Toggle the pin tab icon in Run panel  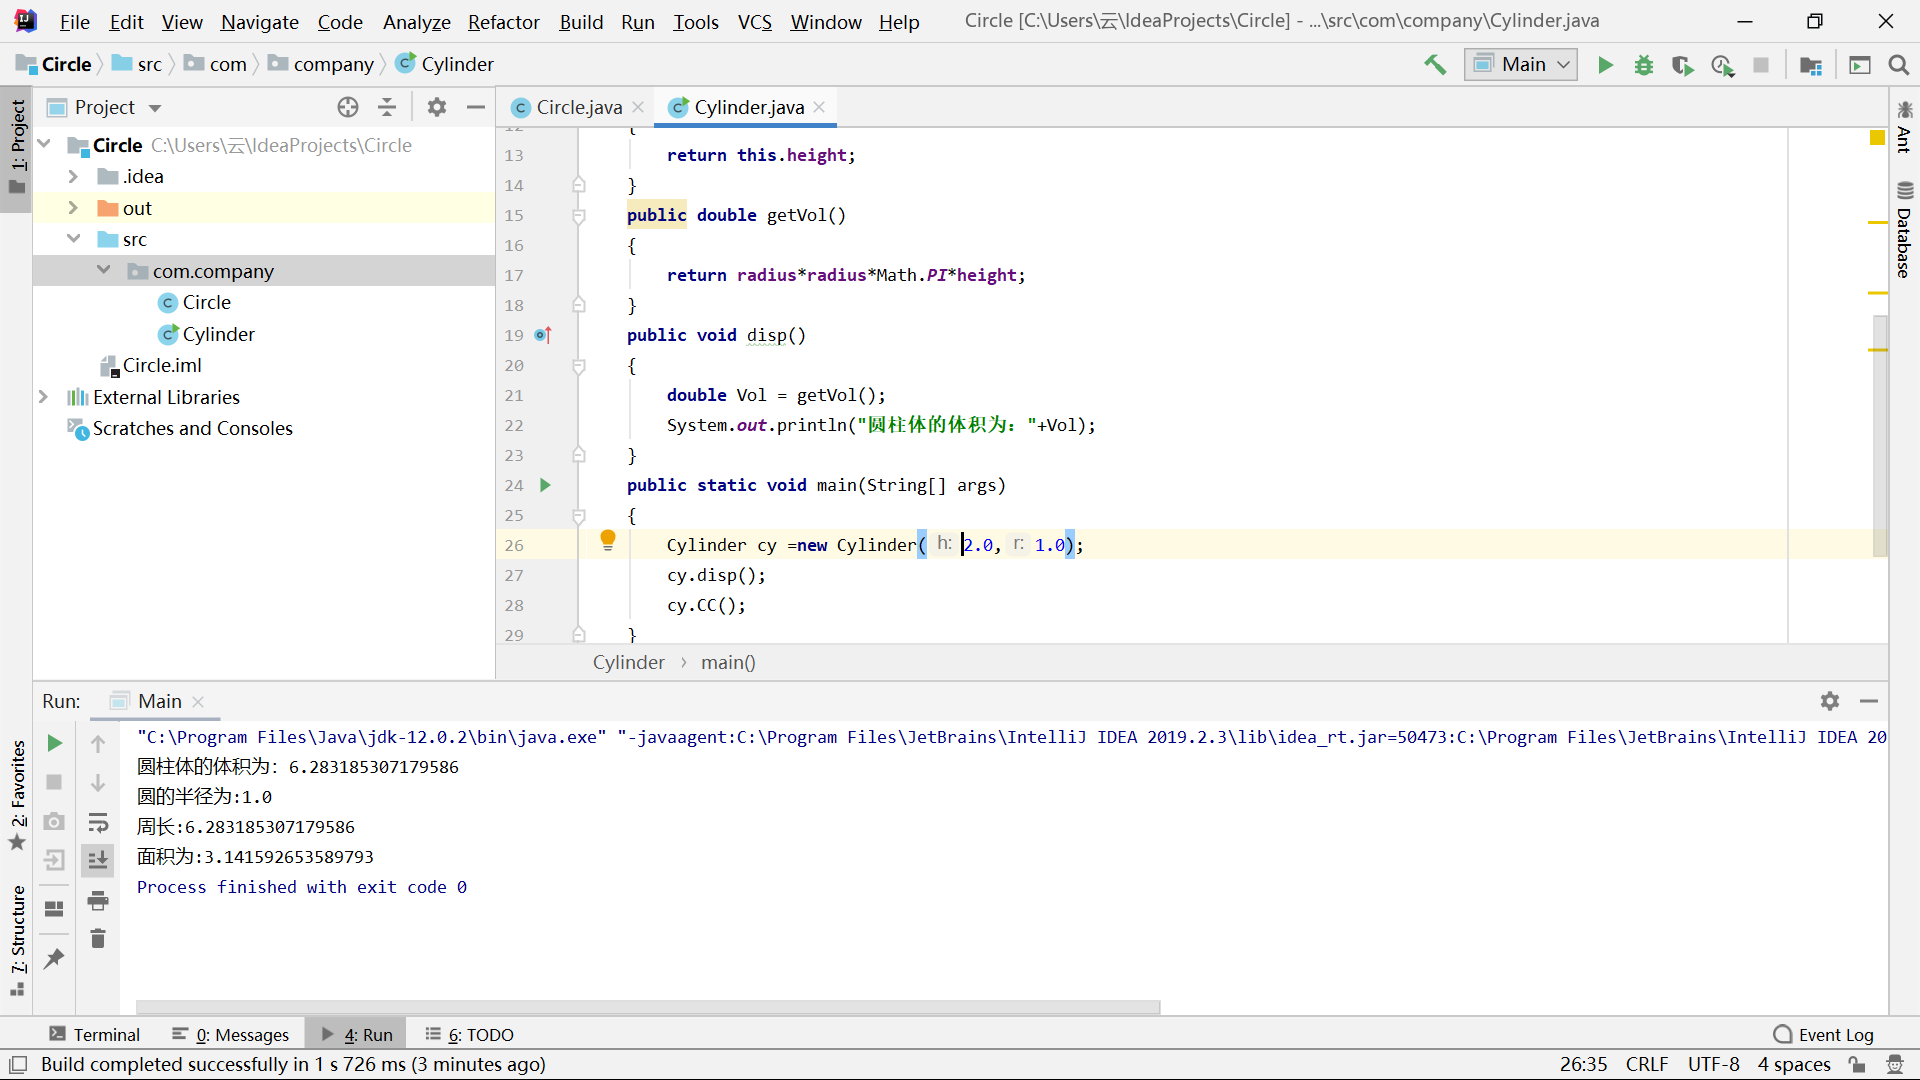click(x=54, y=959)
